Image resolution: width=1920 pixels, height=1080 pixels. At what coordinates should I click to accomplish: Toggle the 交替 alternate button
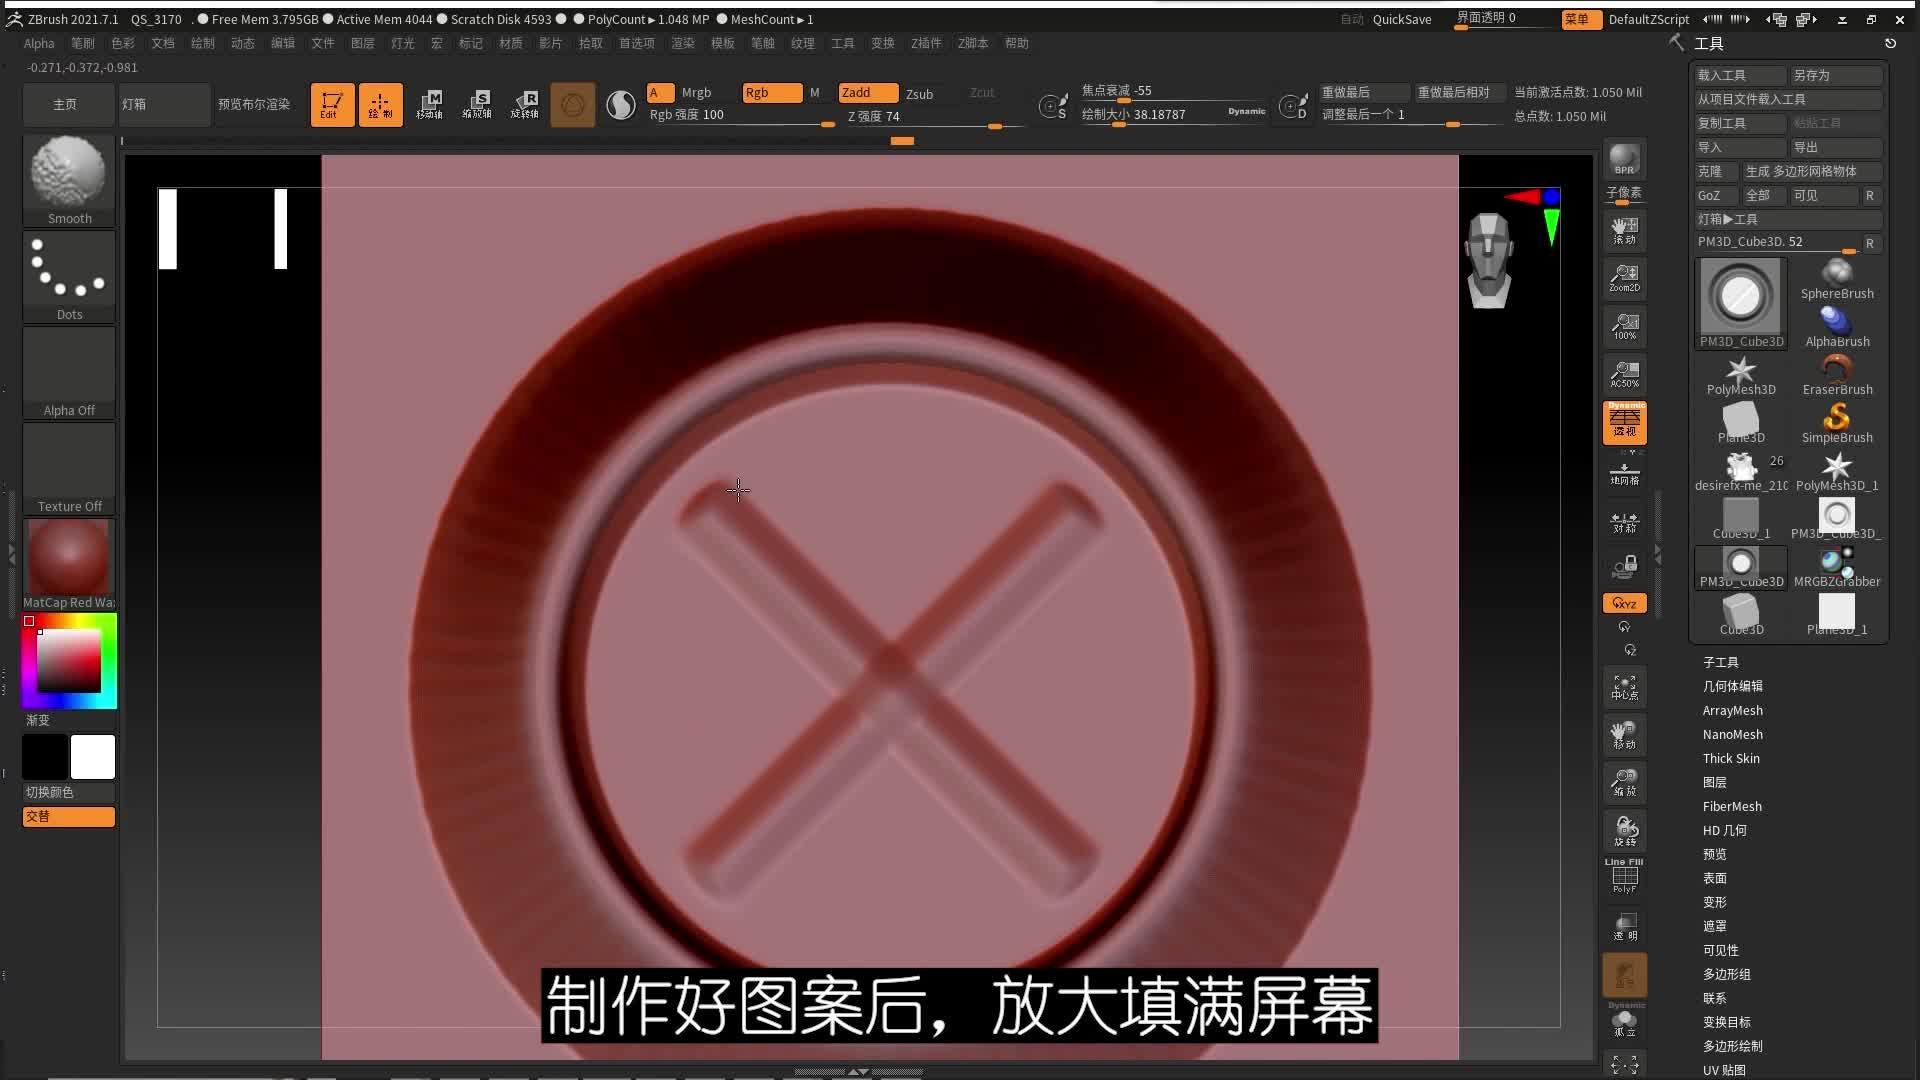pyautogui.click(x=69, y=817)
